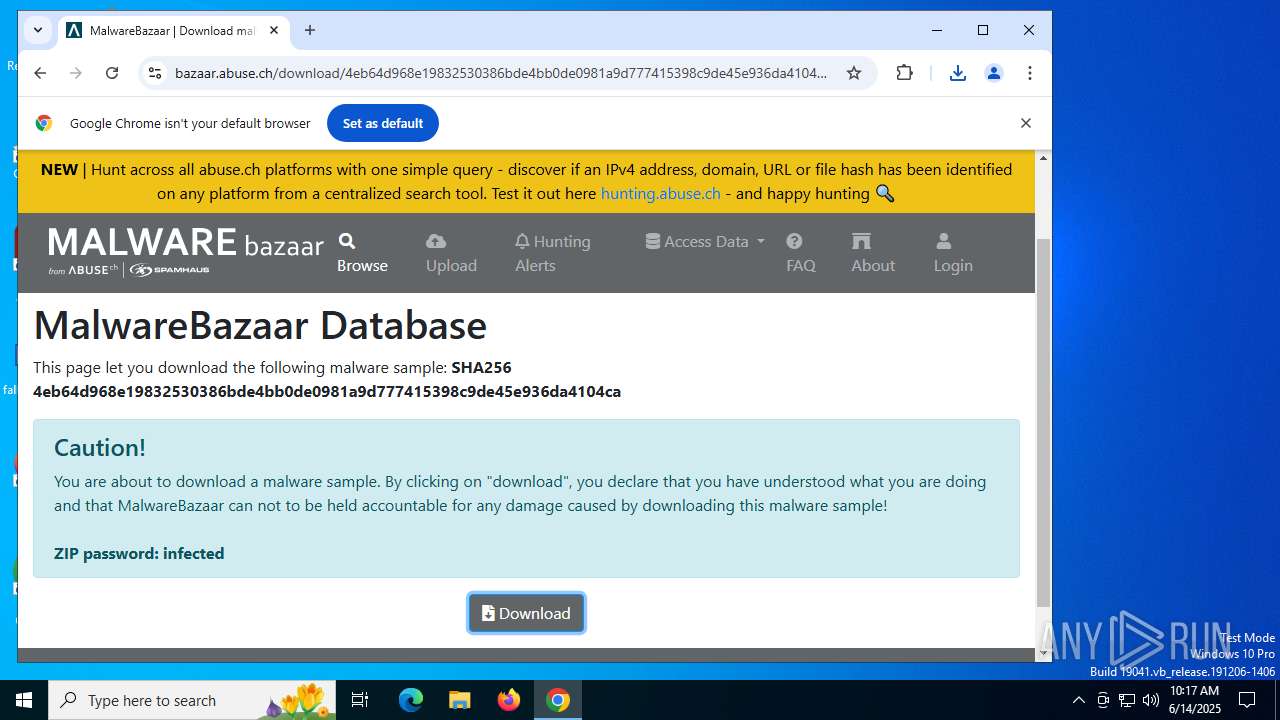Open a new tab with plus button
This screenshot has height=720, width=1280.
pos(310,31)
